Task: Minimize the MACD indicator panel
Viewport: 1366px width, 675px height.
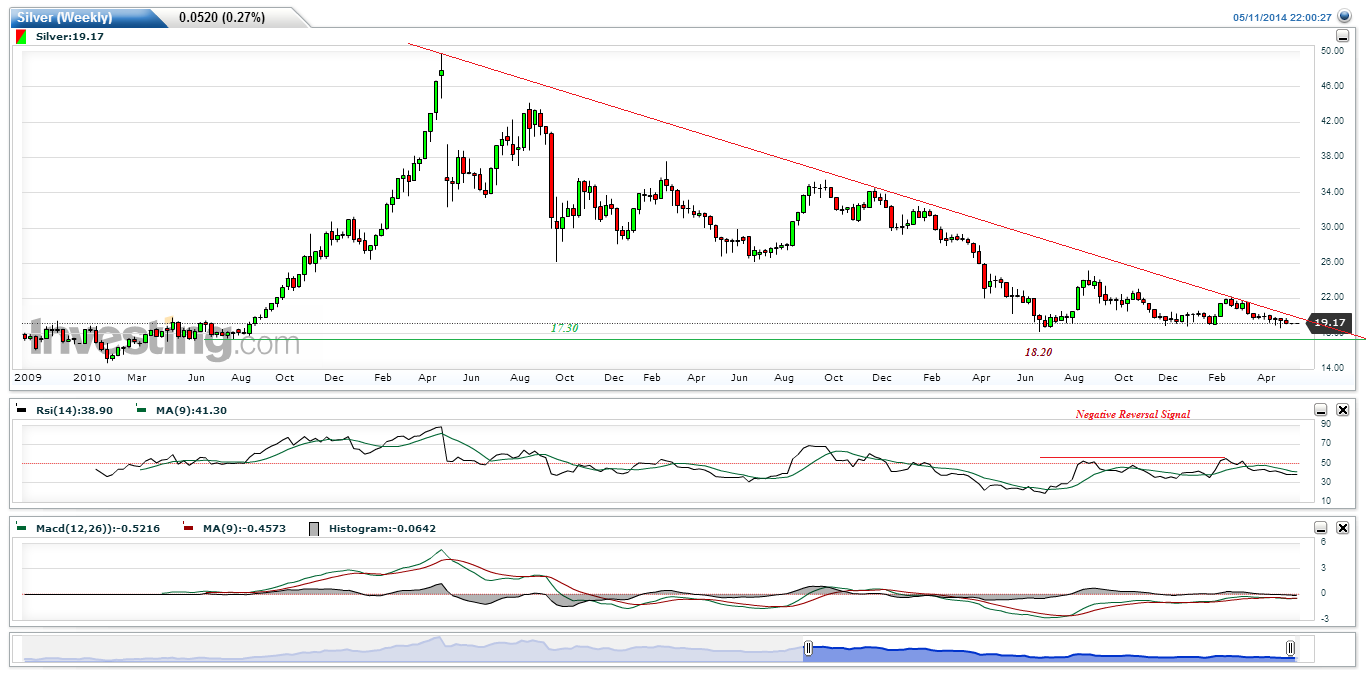Action: pyautogui.click(x=1321, y=527)
